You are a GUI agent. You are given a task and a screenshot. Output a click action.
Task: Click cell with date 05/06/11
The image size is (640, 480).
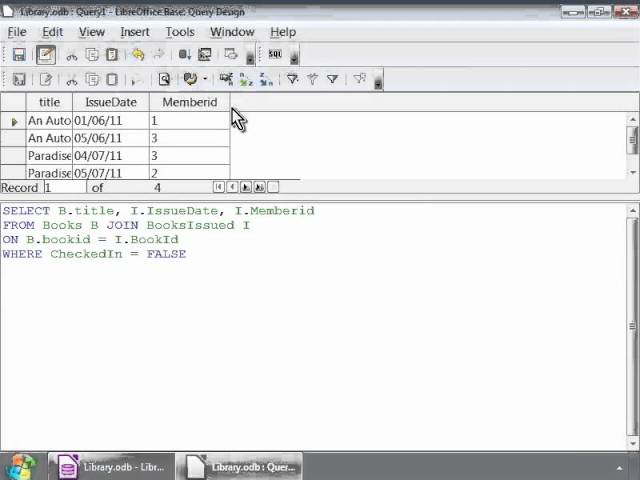point(111,138)
